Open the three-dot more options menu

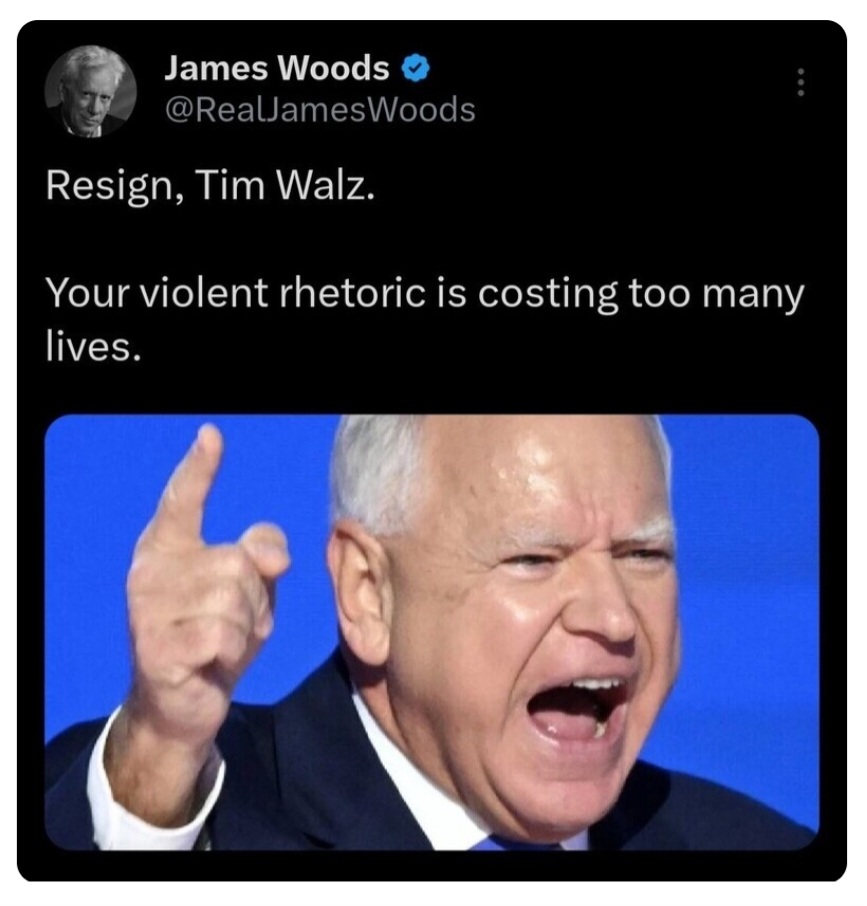801,82
